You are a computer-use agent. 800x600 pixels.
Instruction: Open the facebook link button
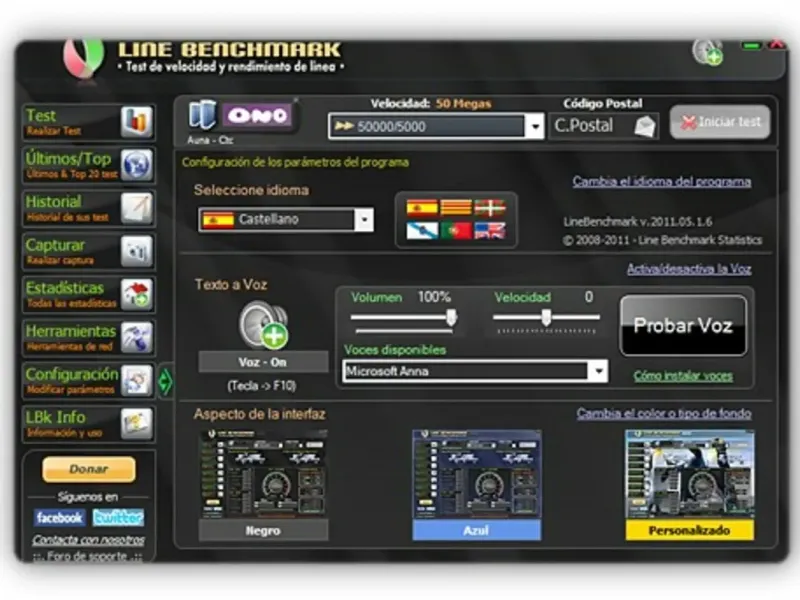tap(59, 518)
